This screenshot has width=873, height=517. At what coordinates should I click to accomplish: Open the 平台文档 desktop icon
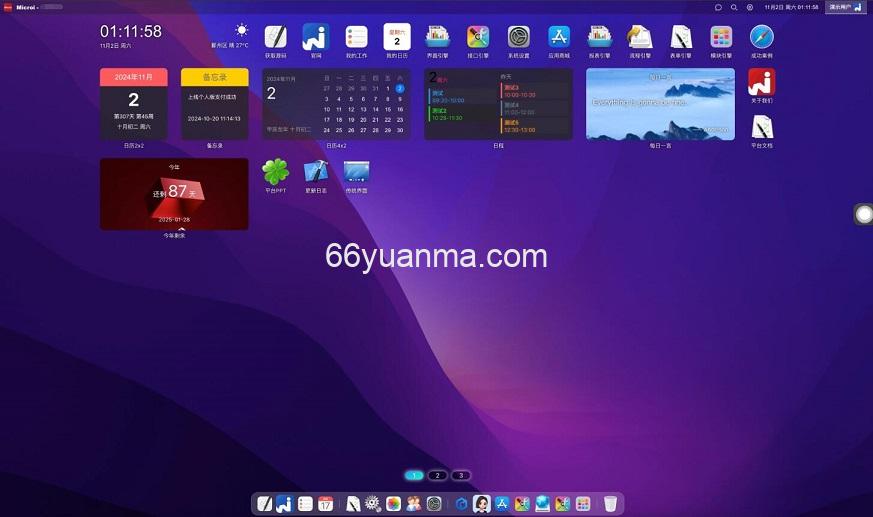point(762,127)
